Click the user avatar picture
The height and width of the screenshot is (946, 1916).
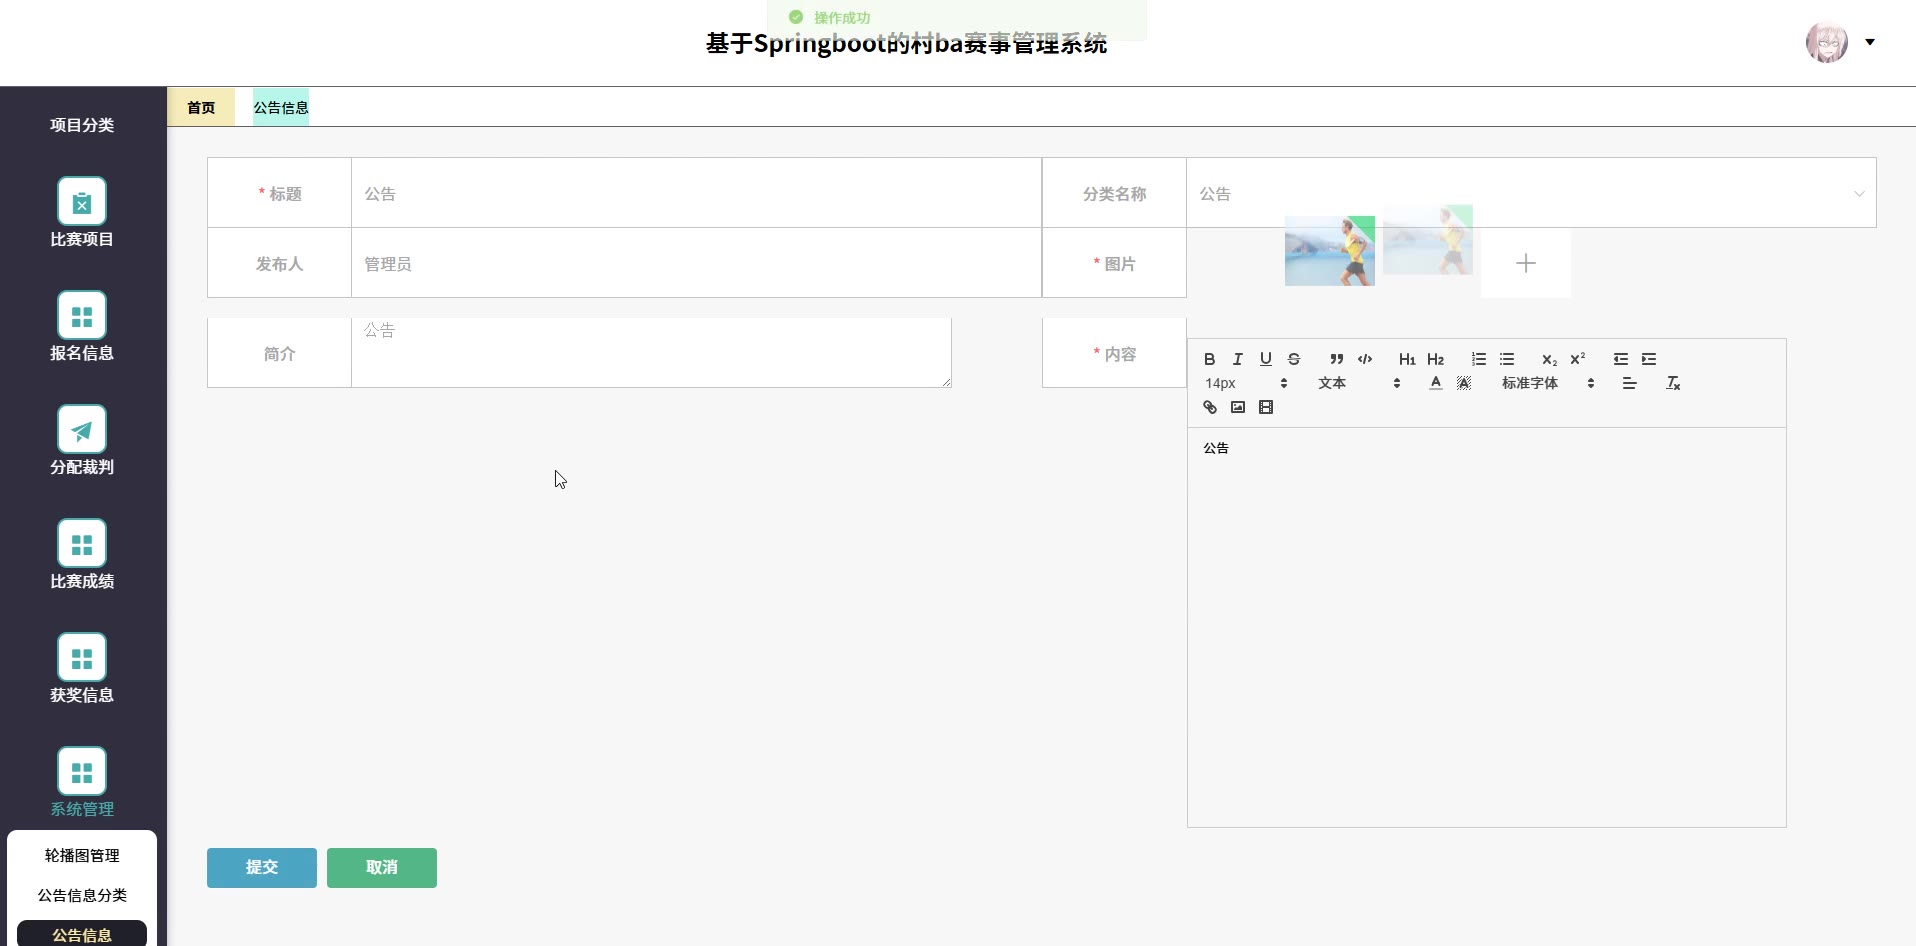point(1827,42)
